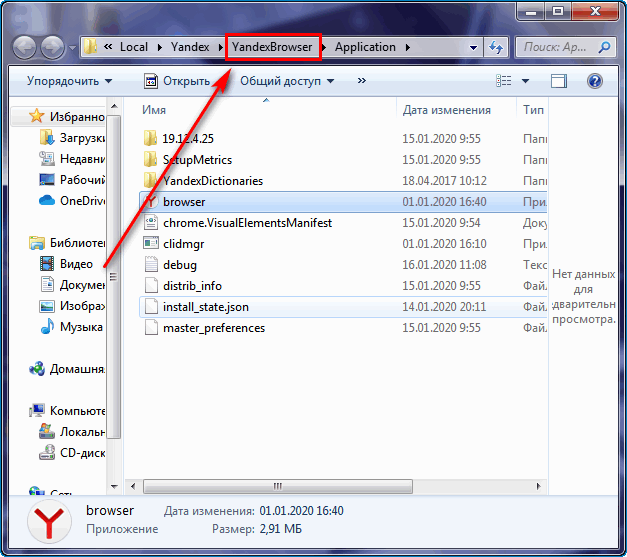Open Изображения library
Screen dimensions: 627x557
pyautogui.click(x=72, y=306)
